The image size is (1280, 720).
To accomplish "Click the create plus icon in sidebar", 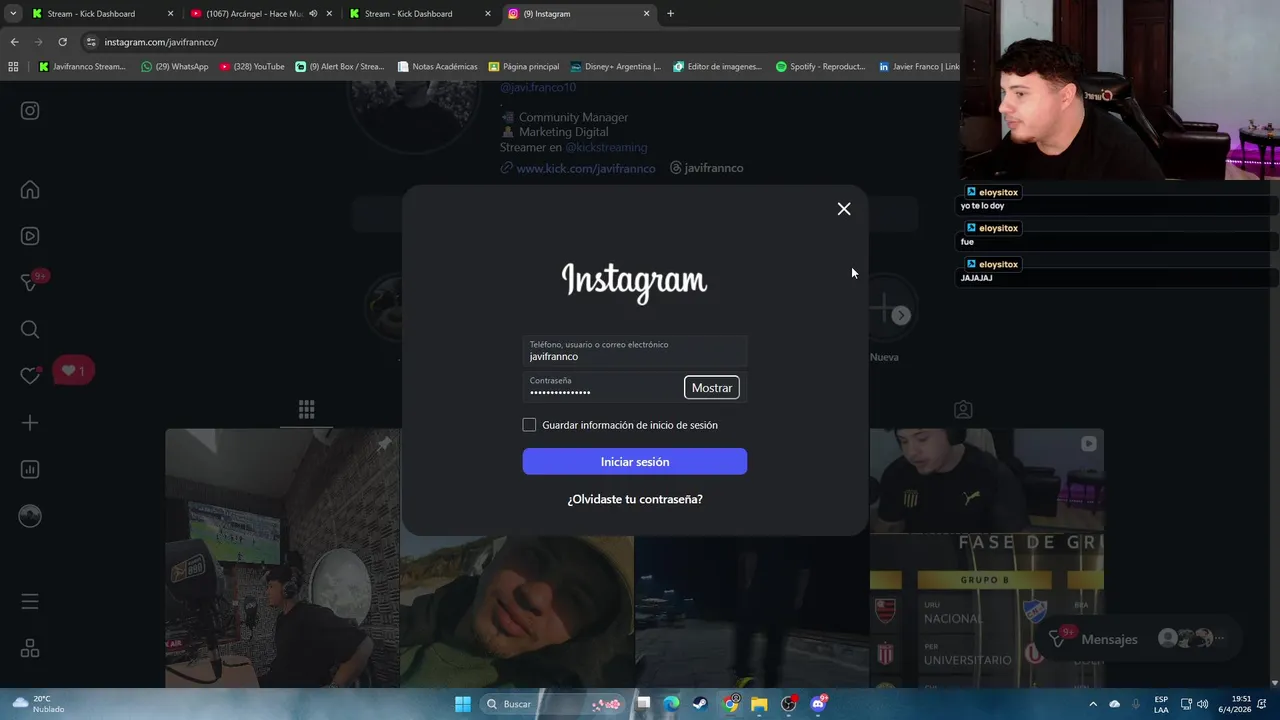I will [x=30, y=423].
